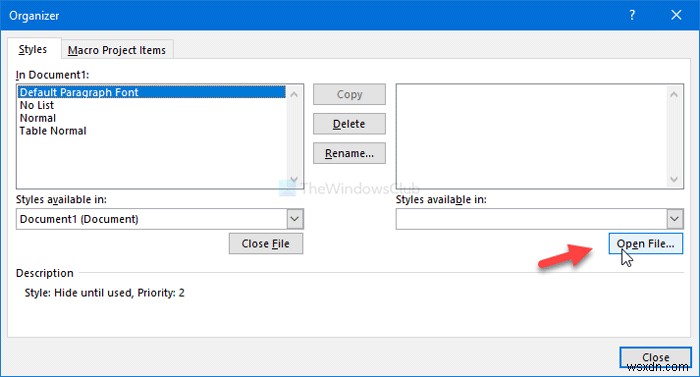Screen dimensions: 700x377
Task: Select the No List style
Action: pos(152,105)
